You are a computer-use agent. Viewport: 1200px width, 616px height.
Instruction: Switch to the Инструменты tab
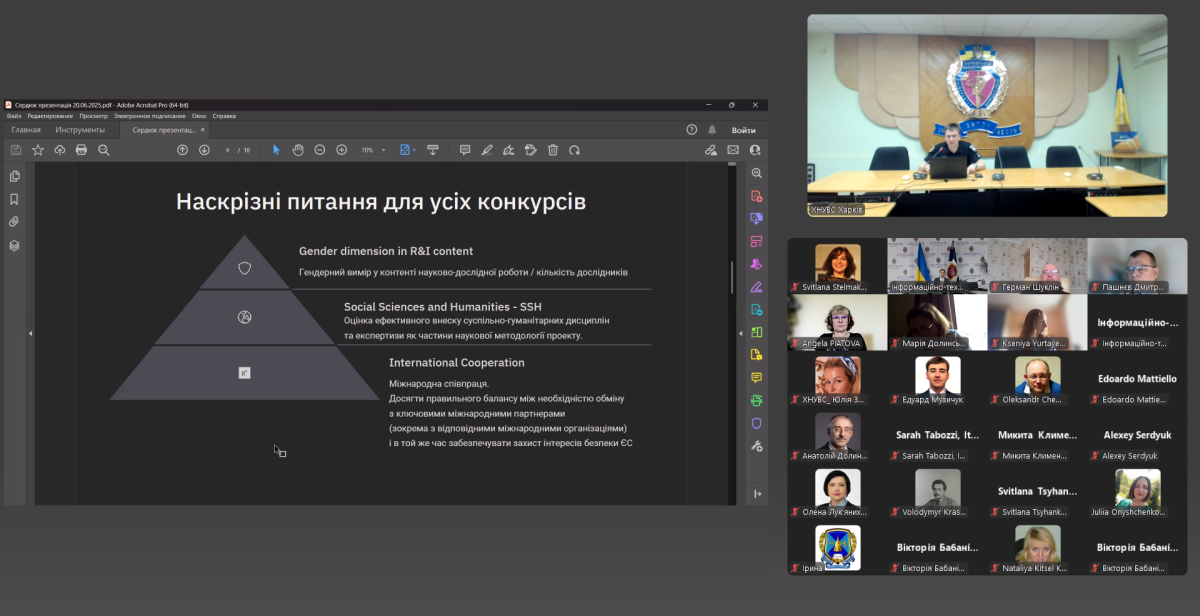80,130
